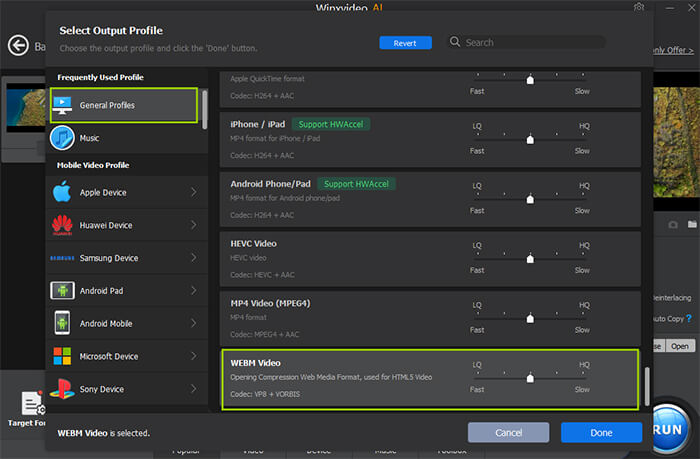Click the Cancel button
The image size is (700, 459).
(508, 433)
